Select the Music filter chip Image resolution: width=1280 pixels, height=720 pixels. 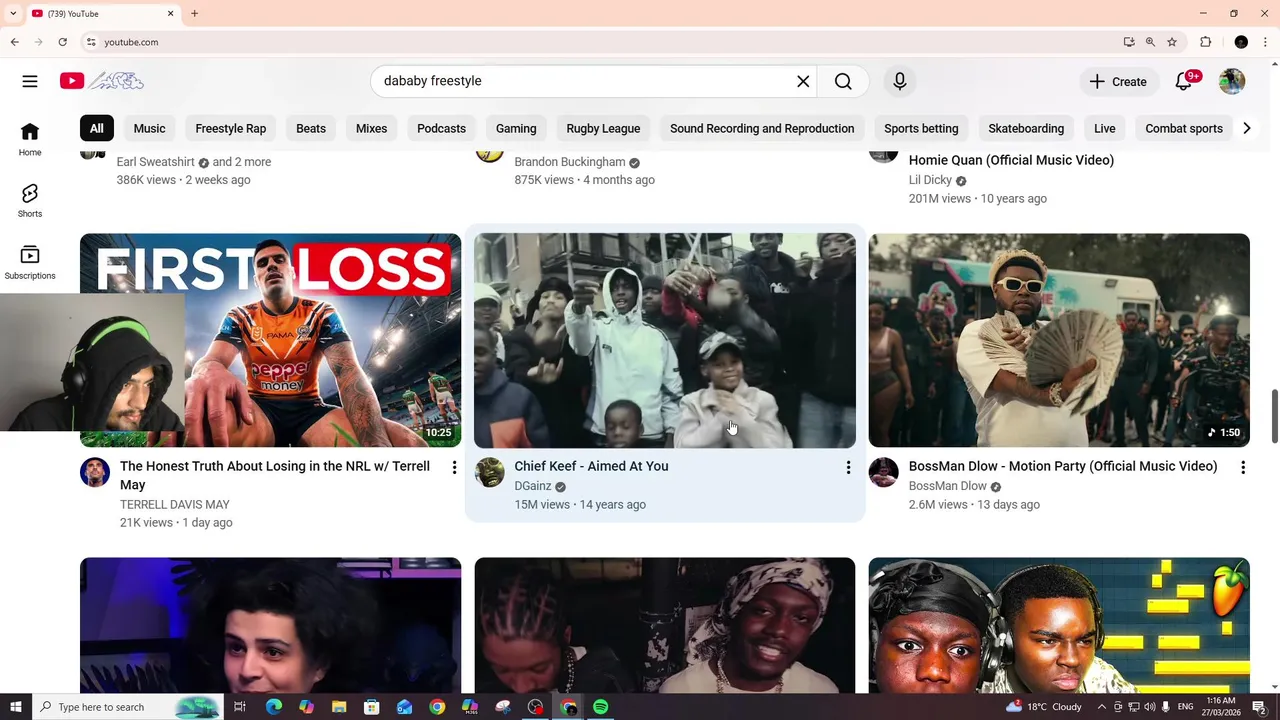[150, 128]
